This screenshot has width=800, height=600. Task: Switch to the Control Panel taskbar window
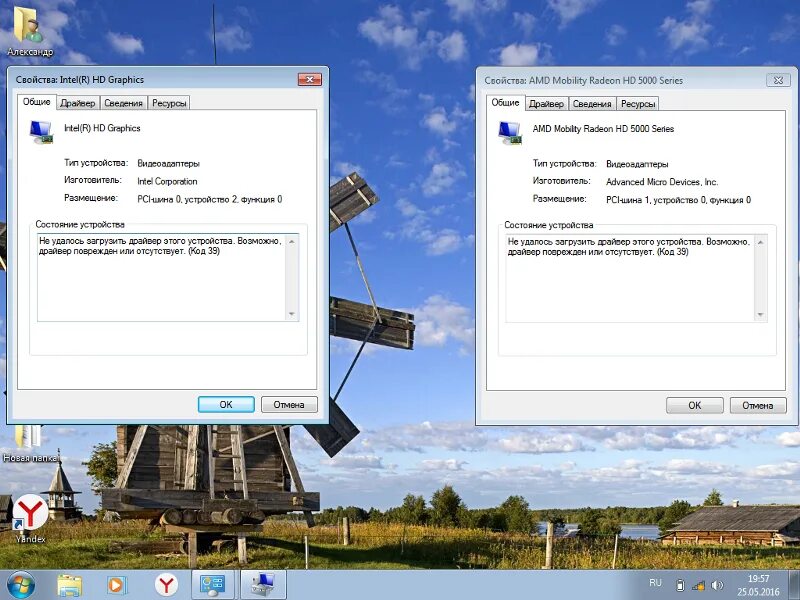212,585
